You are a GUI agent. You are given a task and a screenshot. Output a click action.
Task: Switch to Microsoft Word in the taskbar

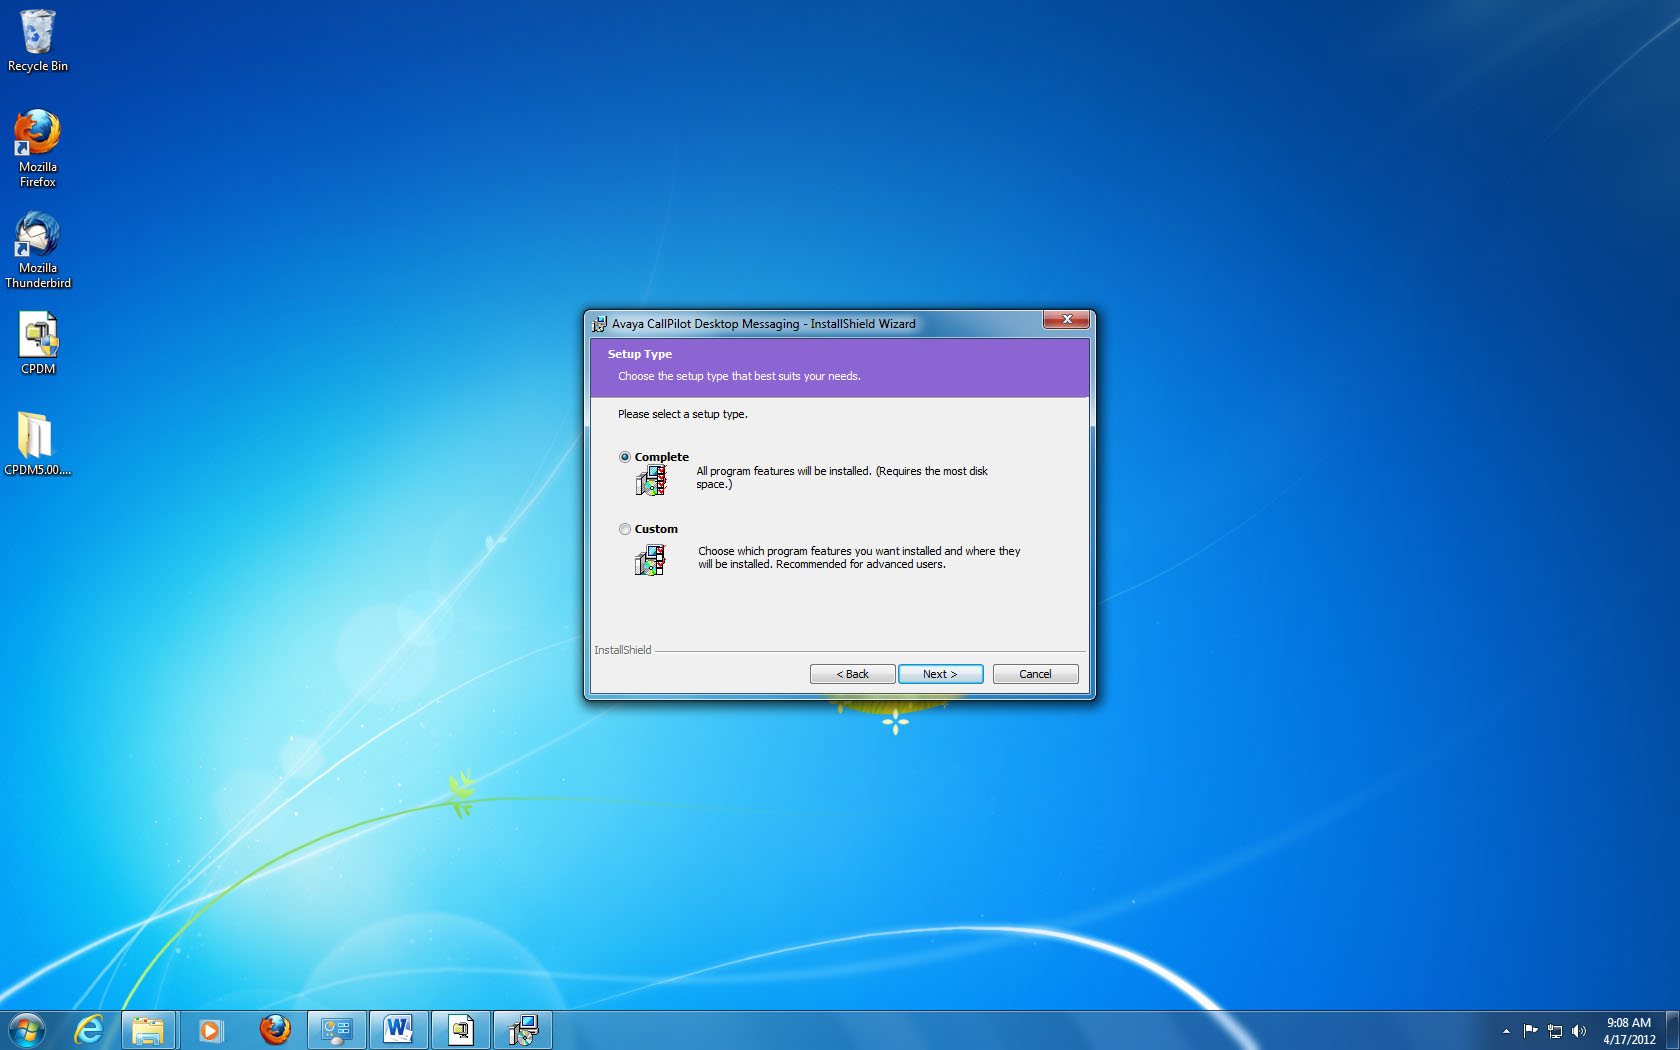click(399, 1030)
